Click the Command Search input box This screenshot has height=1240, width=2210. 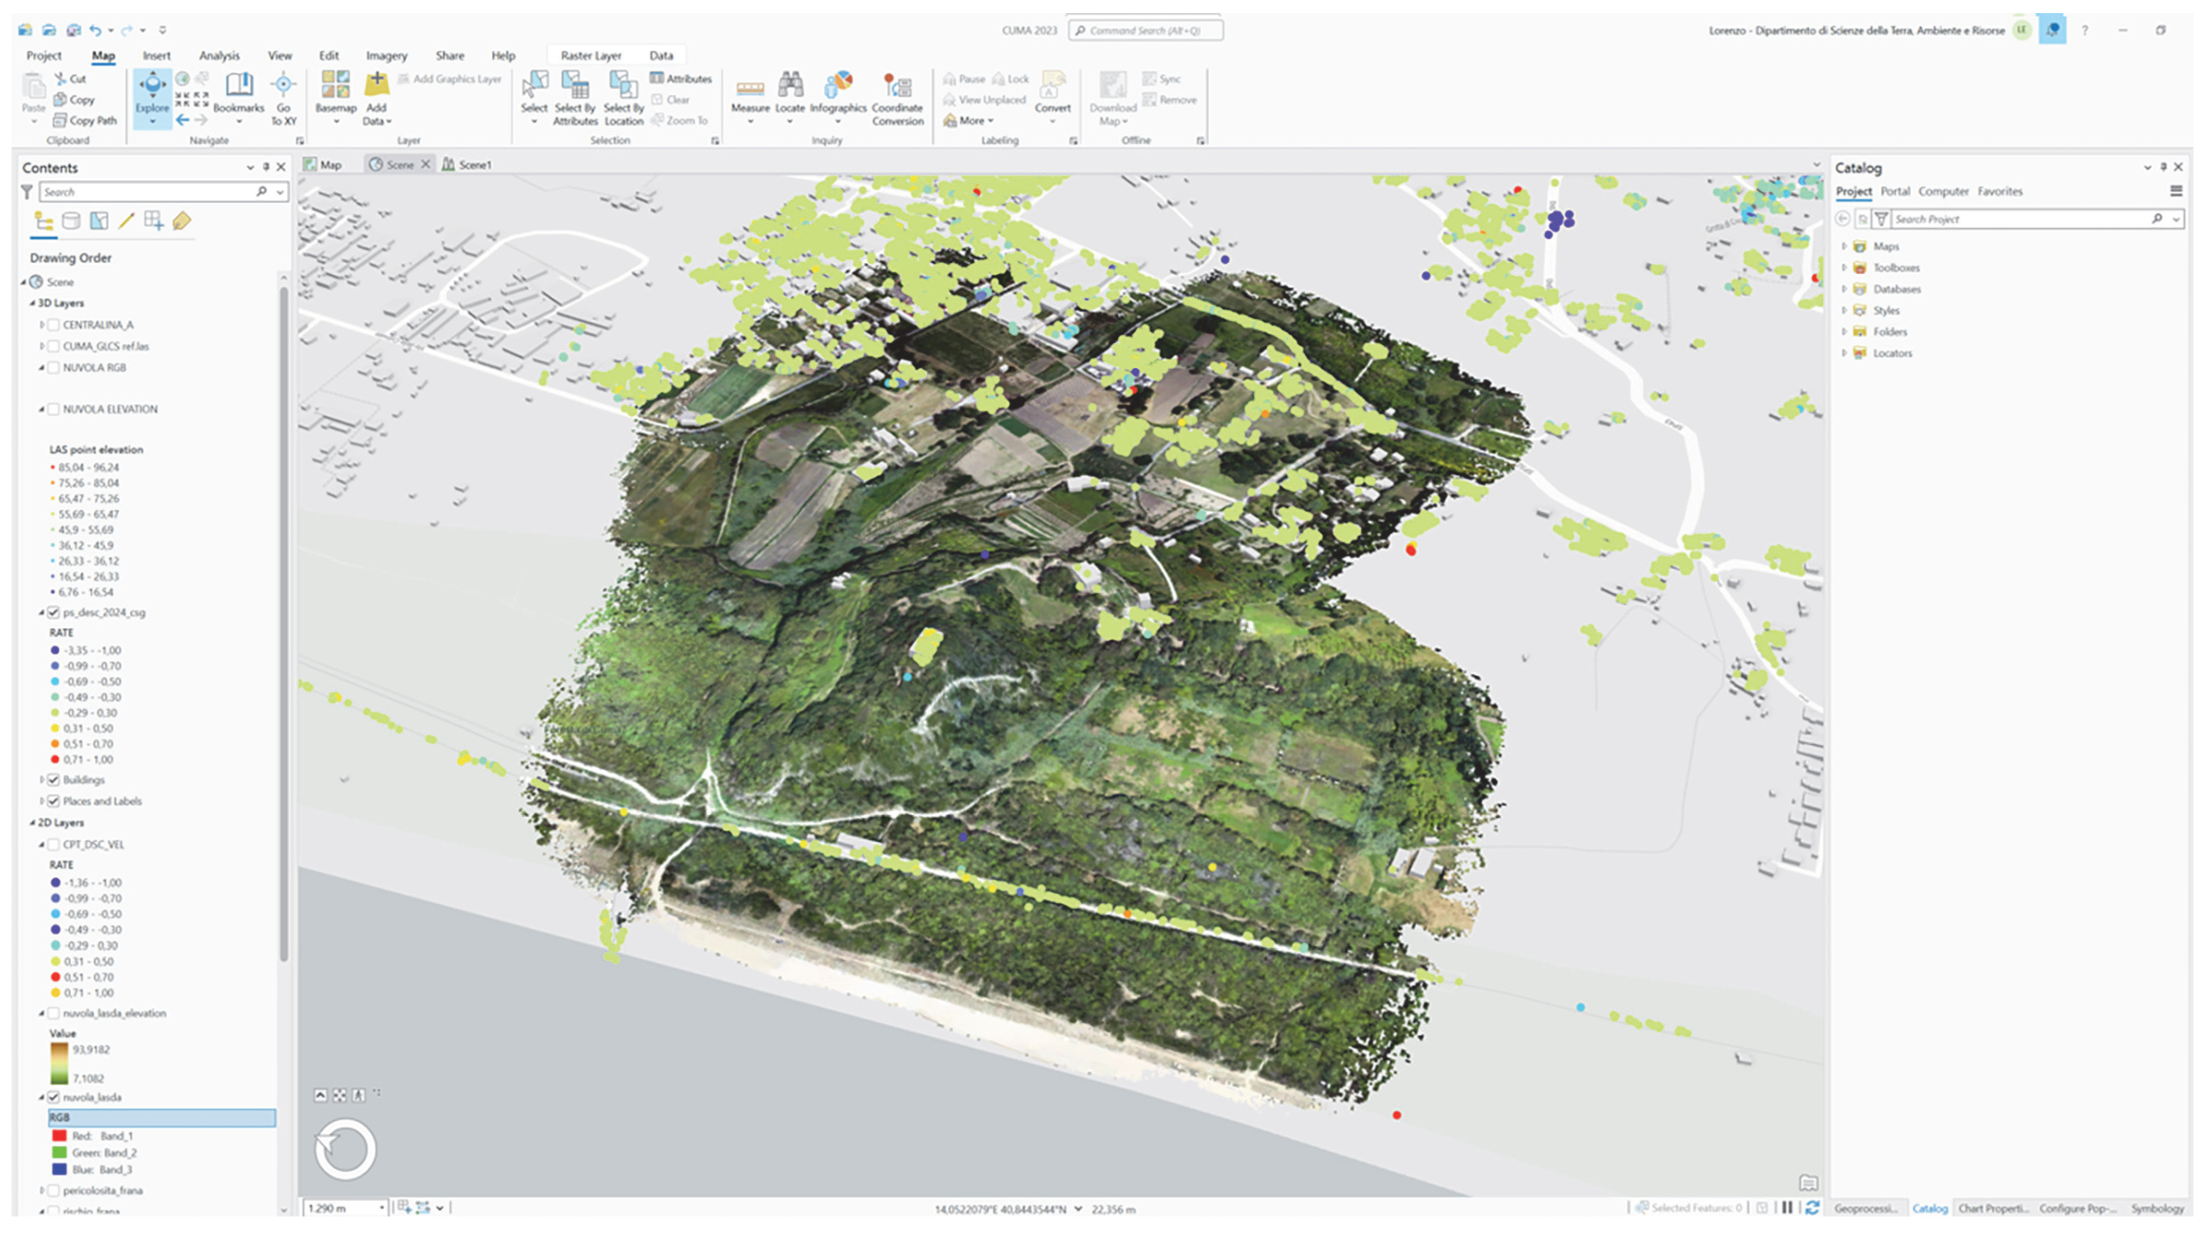click(1146, 30)
